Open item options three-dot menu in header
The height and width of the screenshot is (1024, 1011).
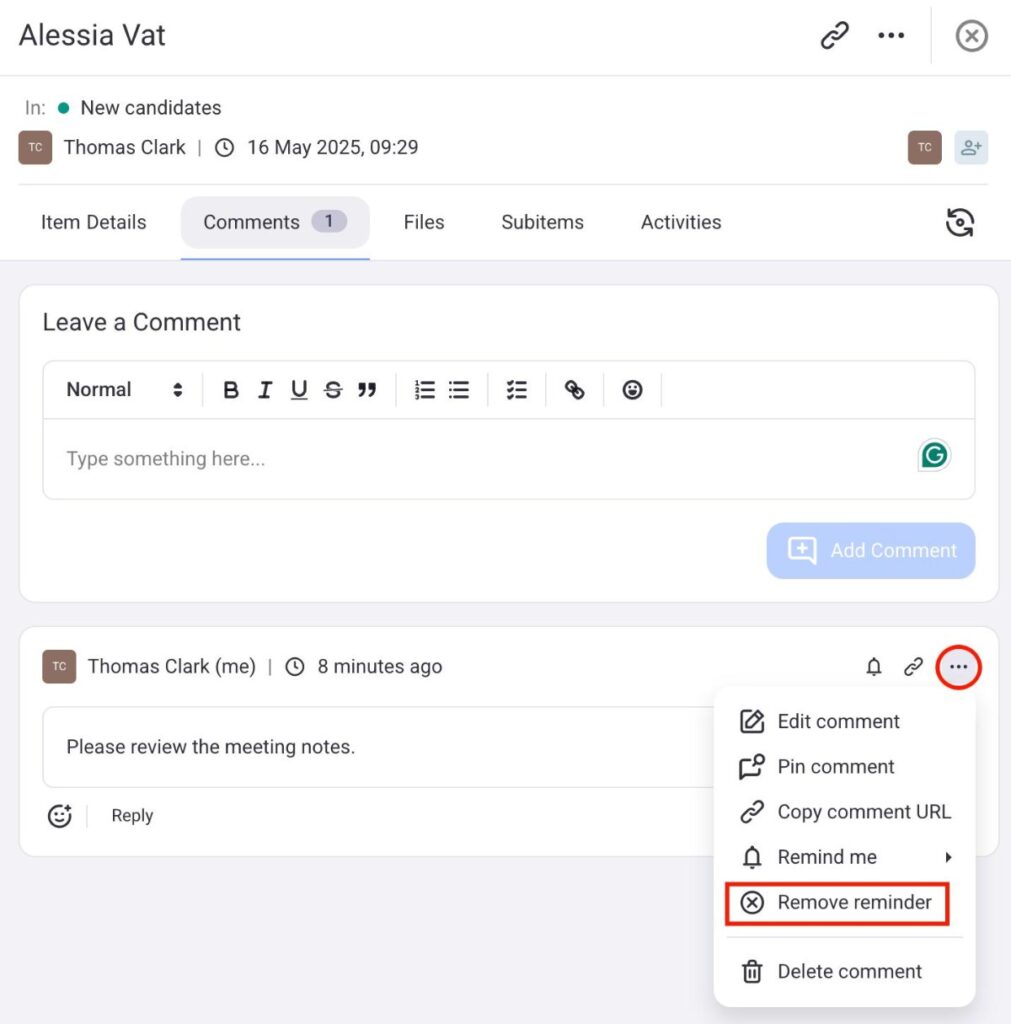(890, 36)
